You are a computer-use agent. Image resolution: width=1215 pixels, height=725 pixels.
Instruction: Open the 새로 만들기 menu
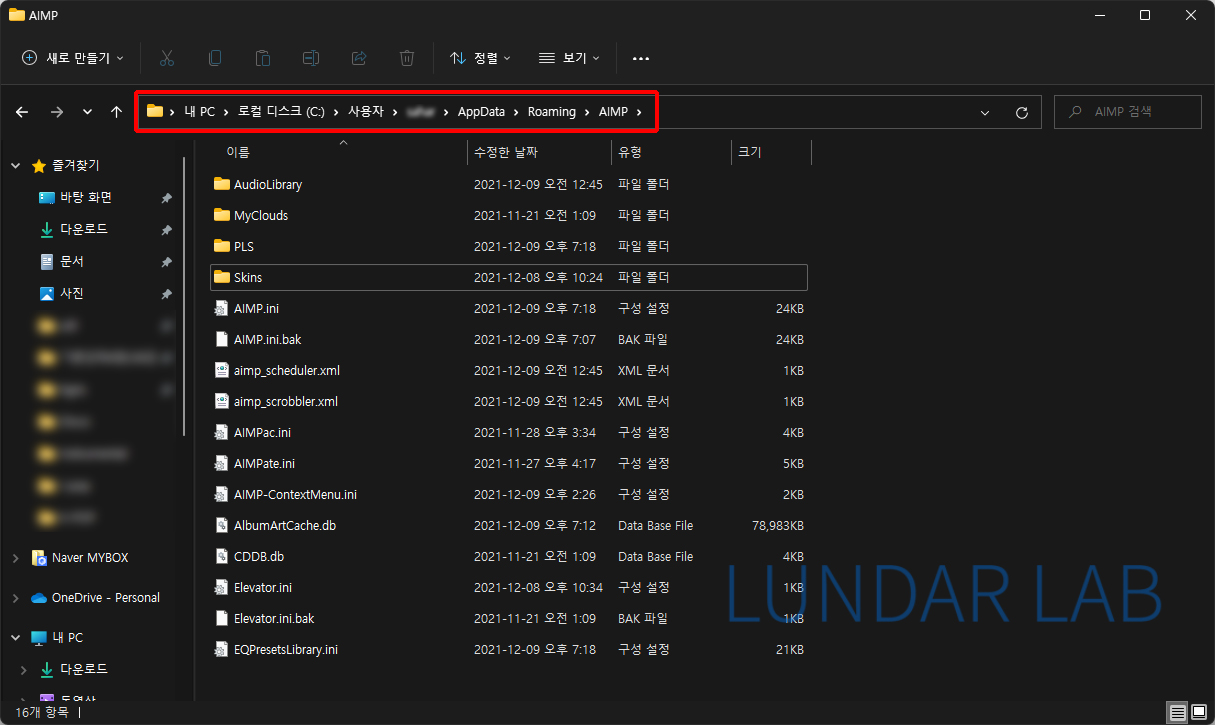[72, 58]
